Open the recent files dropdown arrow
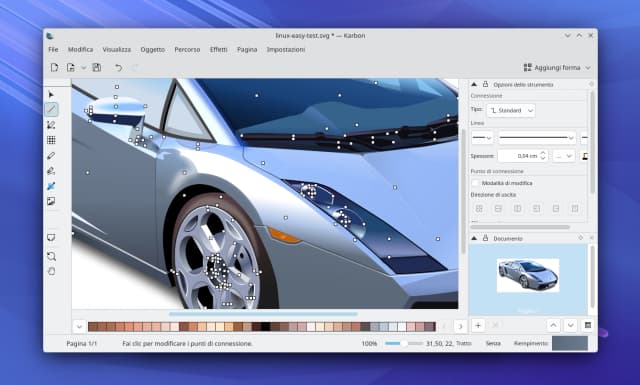Viewport: 640px width, 385px height. 84,68
